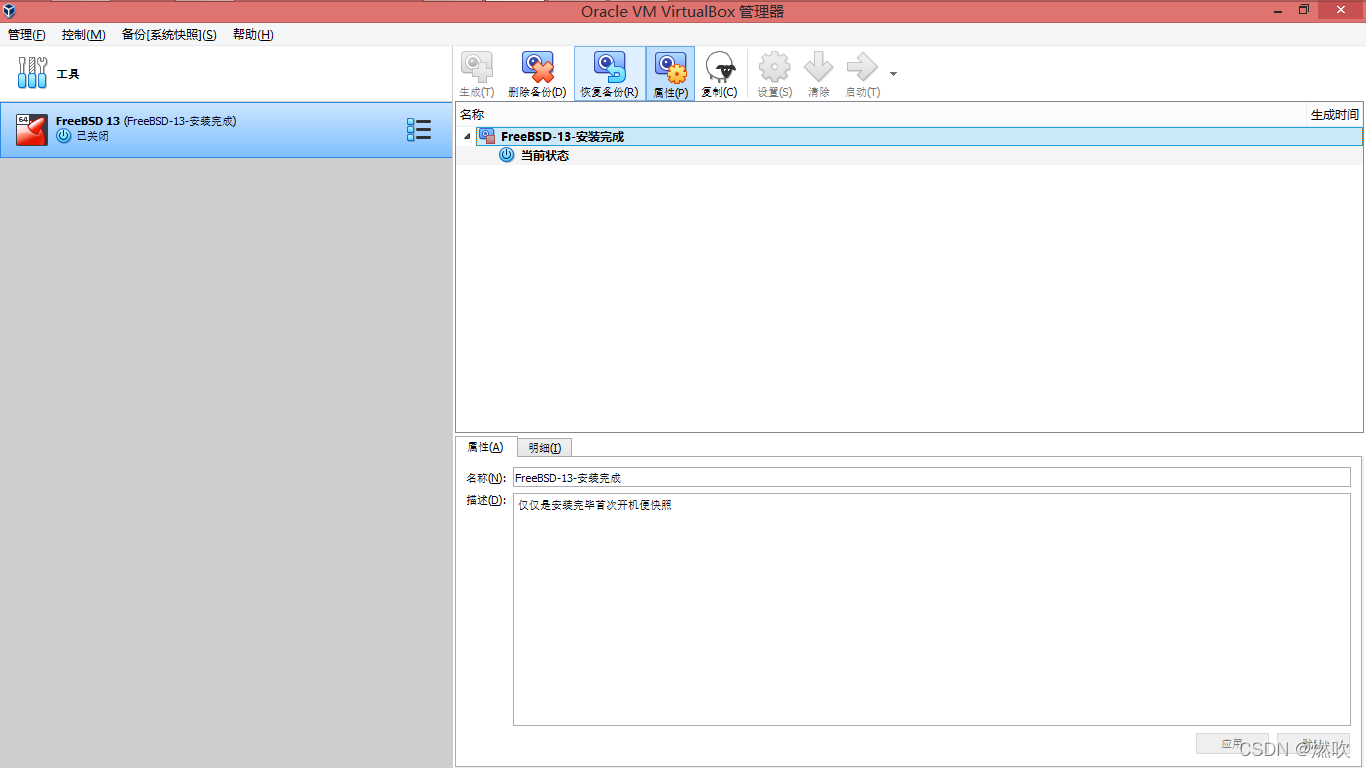
Task: Switch to the 明细(I) tab
Action: click(x=545, y=448)
